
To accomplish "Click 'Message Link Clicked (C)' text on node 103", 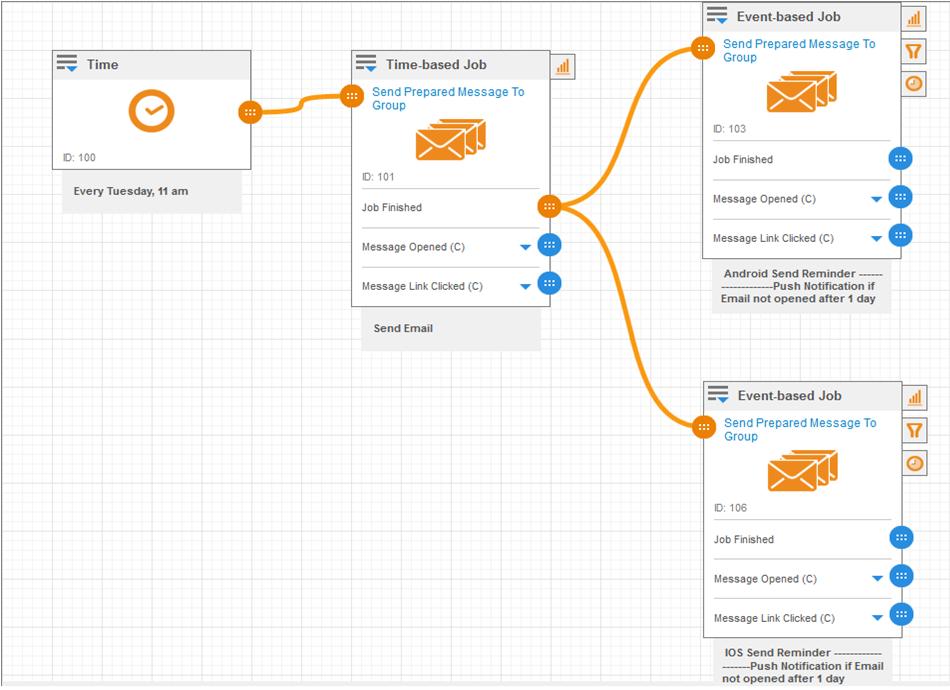I will pyautogui.click(x=773, y=239).
